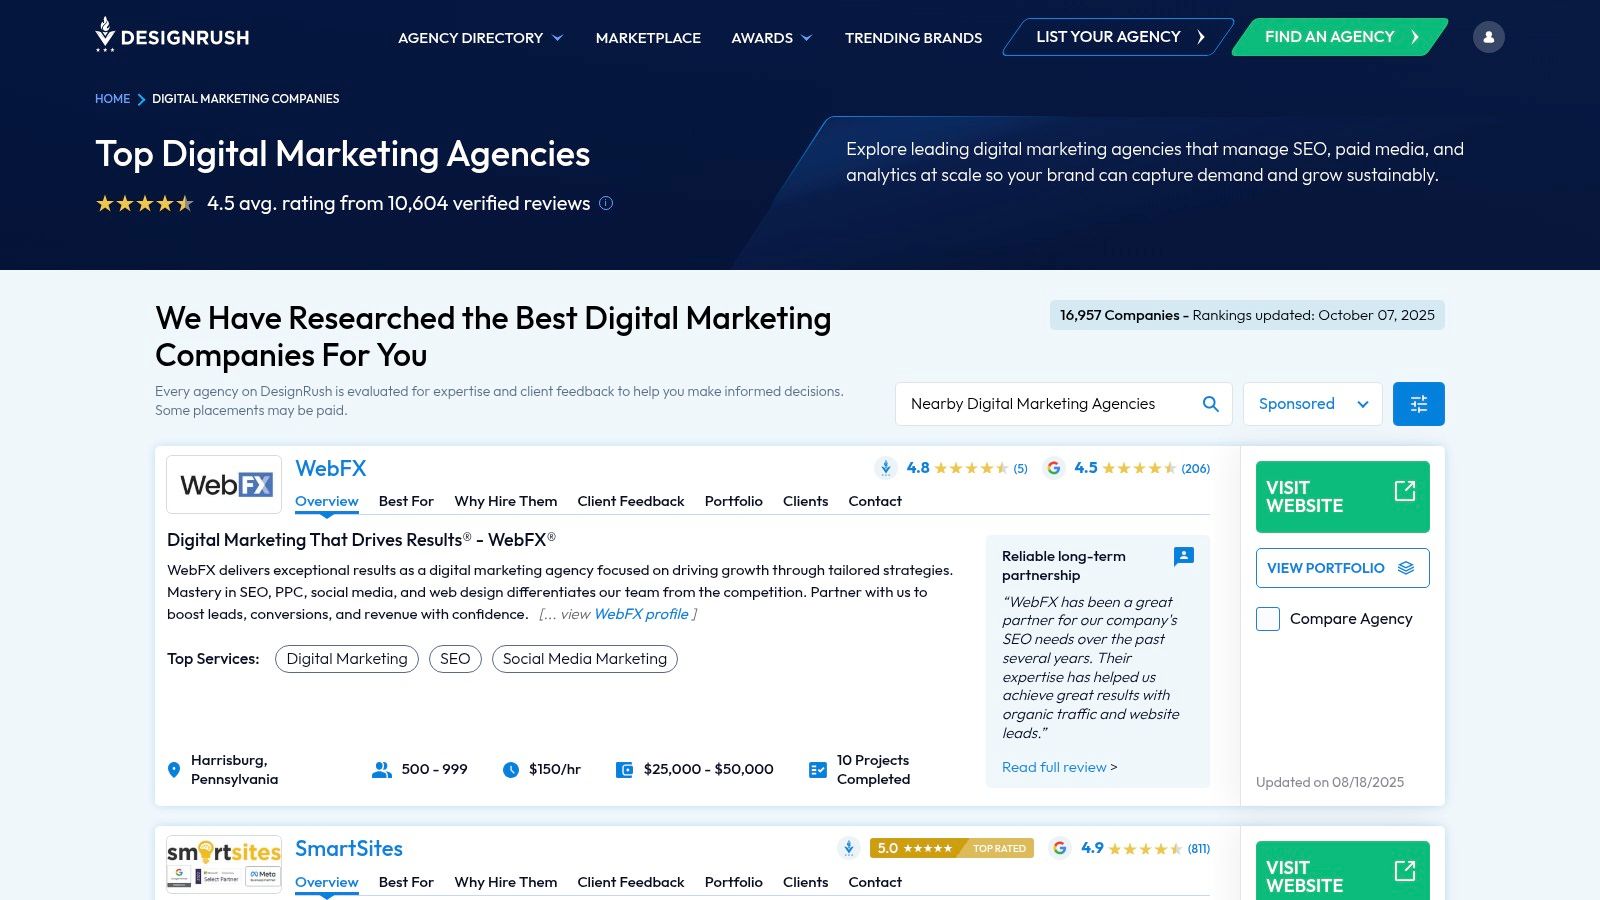
Task: Click the hourly rate clock icon
Action: (x=511, y=770)
